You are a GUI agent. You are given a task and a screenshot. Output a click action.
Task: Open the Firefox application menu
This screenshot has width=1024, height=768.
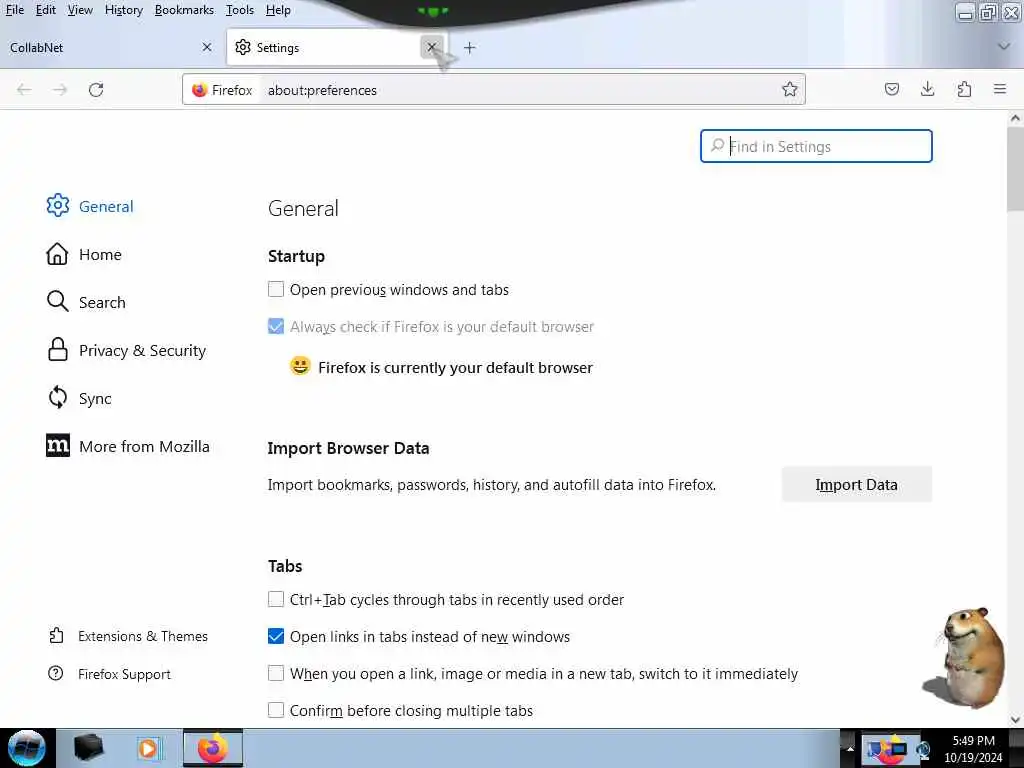pos(1000,89)
